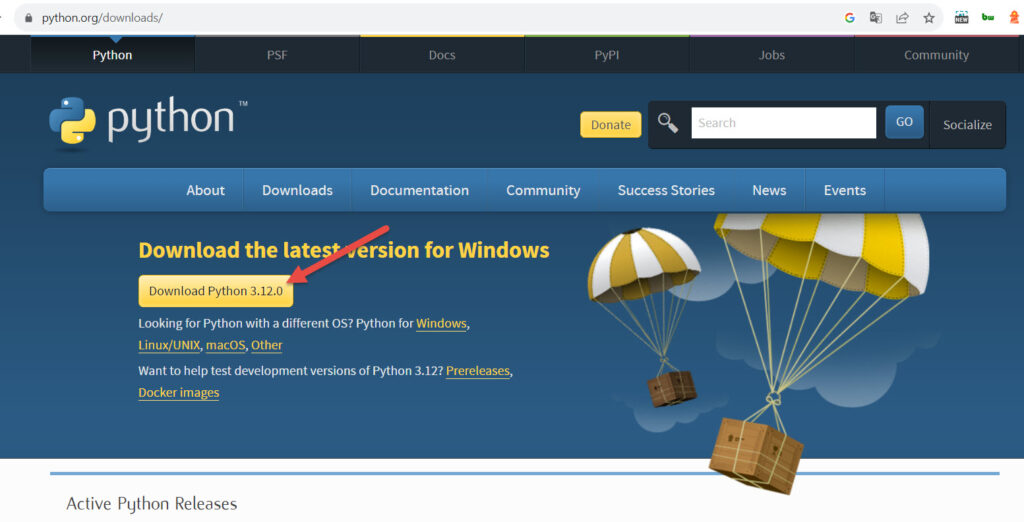Click the padlock site info icon

click(x=28, y=18)
